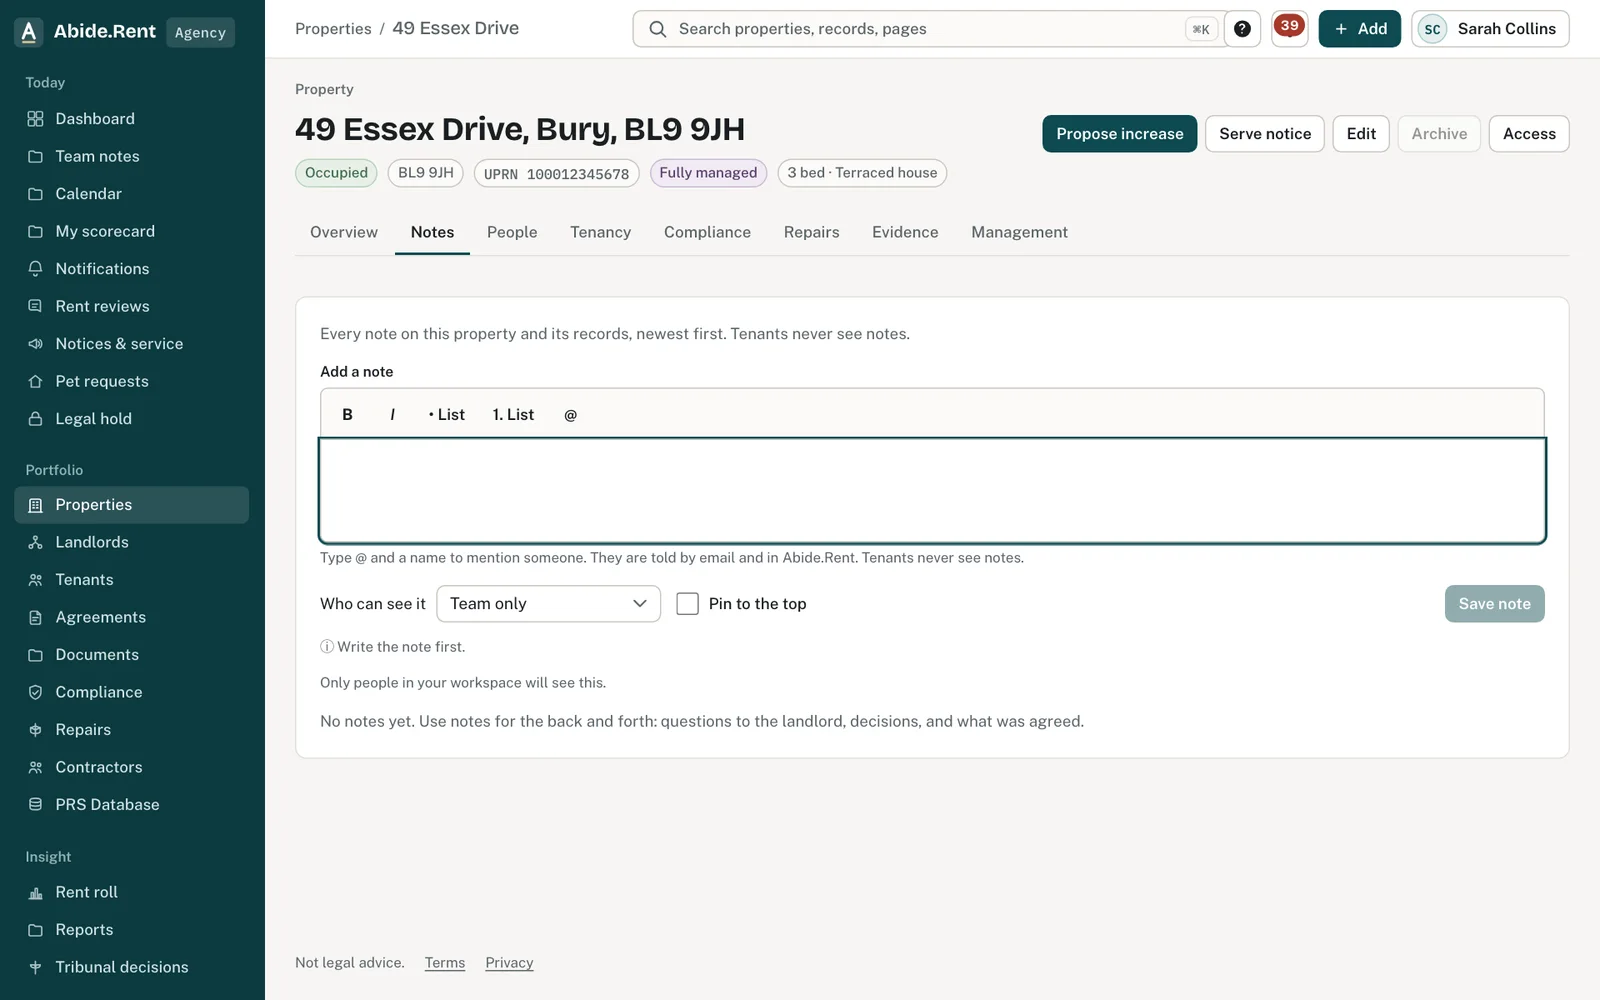Apply bold formatting in note editor

coord(347,414)
